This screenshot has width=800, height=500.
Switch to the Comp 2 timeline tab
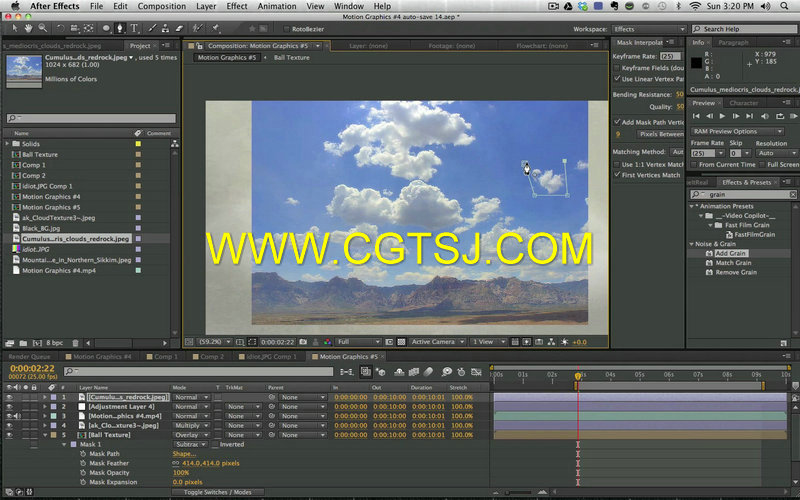pos(212,357)
